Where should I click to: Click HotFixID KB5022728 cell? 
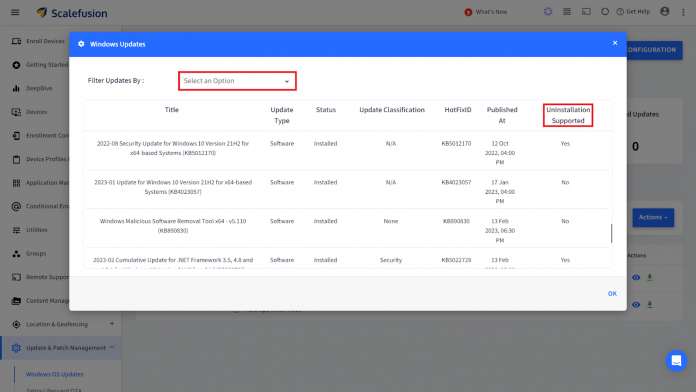(x=456, y=260)
